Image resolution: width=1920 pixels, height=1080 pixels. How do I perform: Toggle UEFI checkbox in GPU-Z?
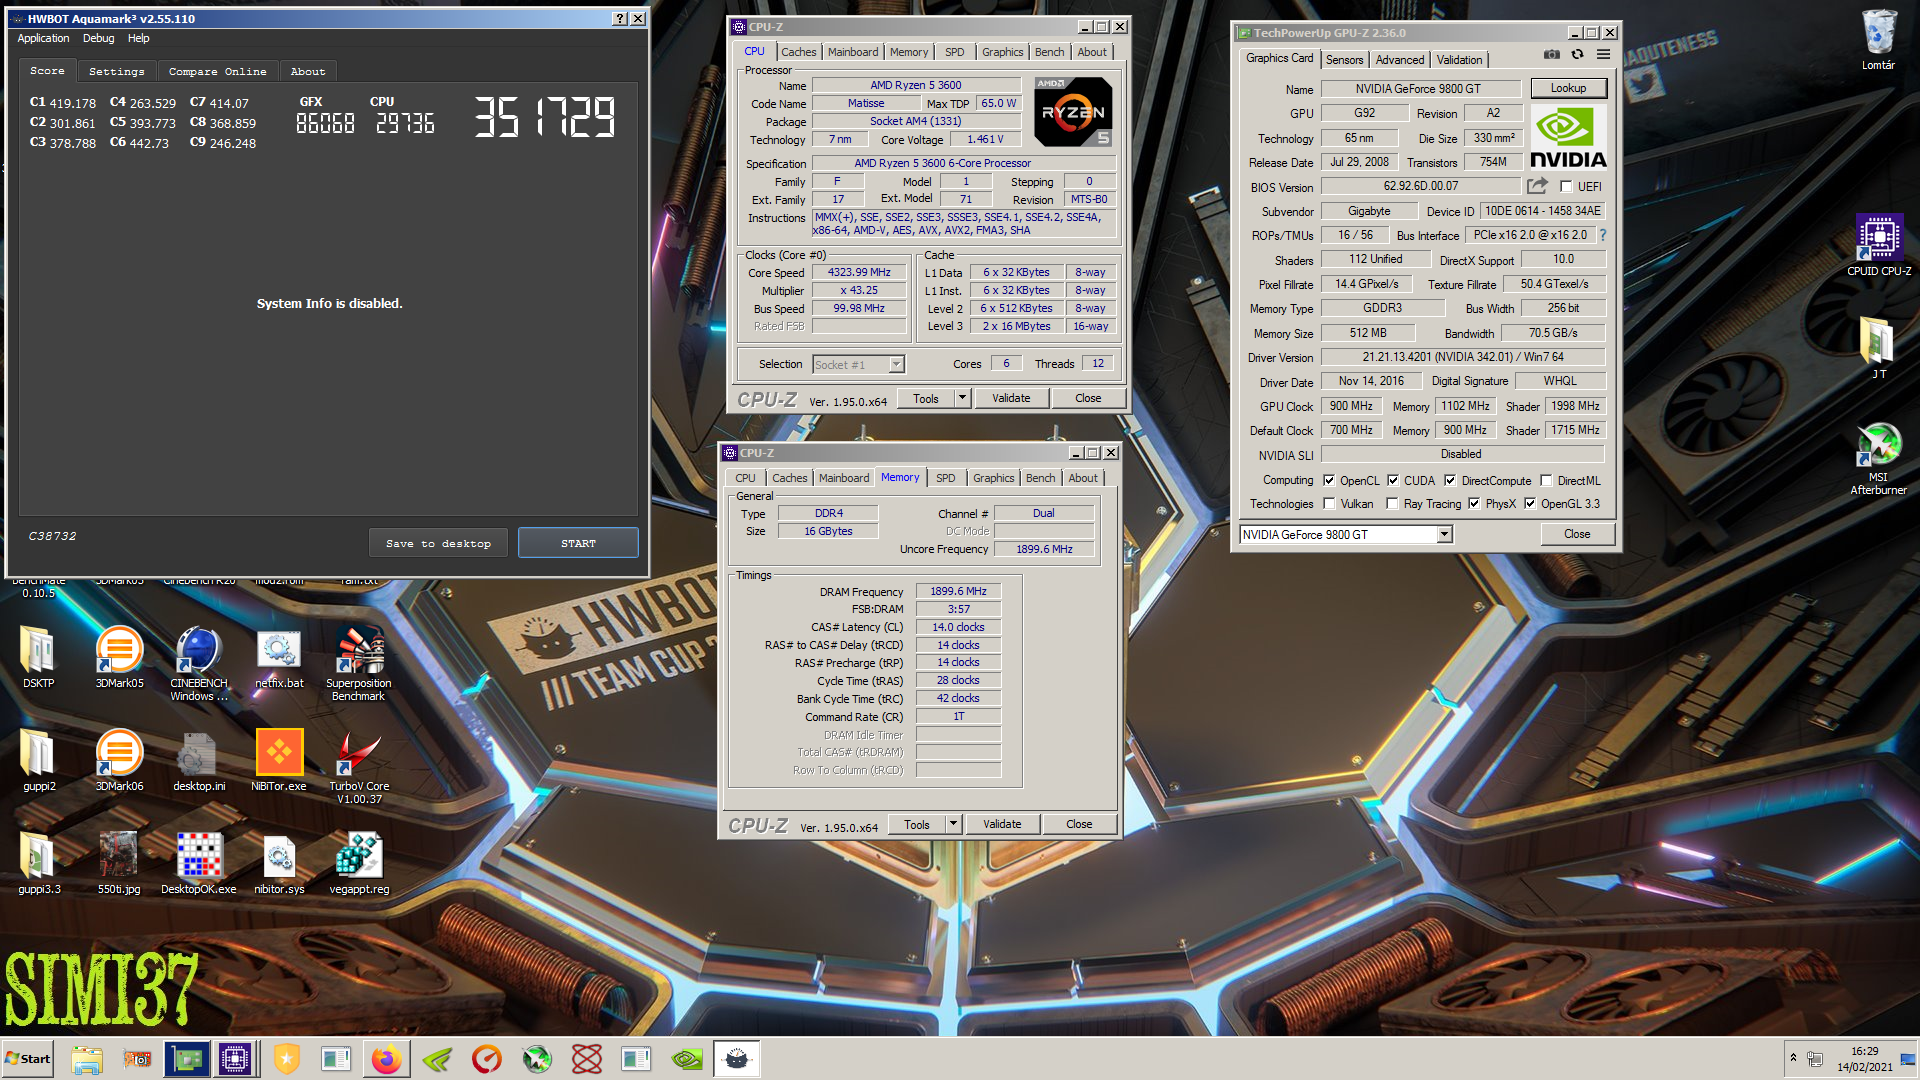click(x=1566, y=187)
